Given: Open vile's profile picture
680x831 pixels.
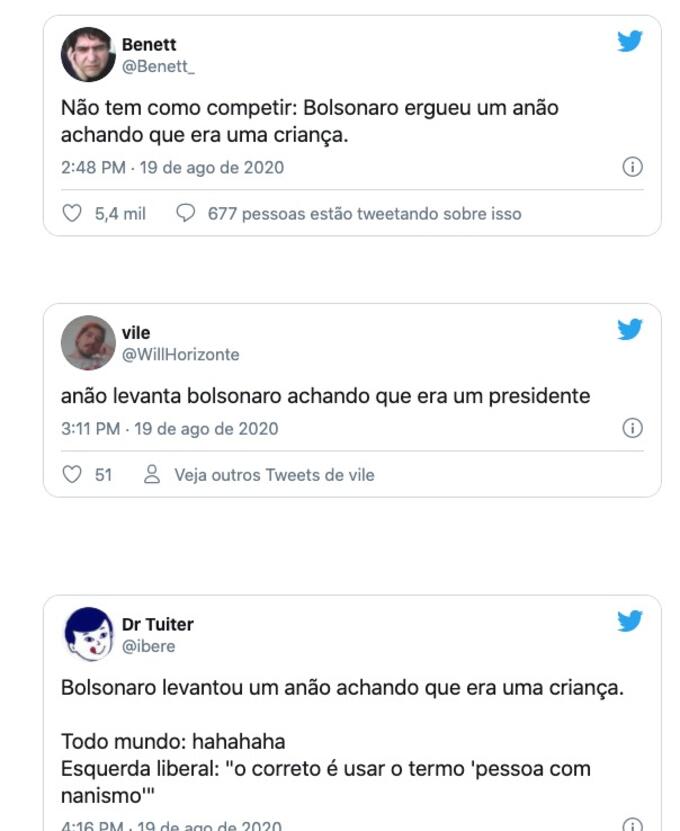Looking at the screenshot, I should point(88,343).
